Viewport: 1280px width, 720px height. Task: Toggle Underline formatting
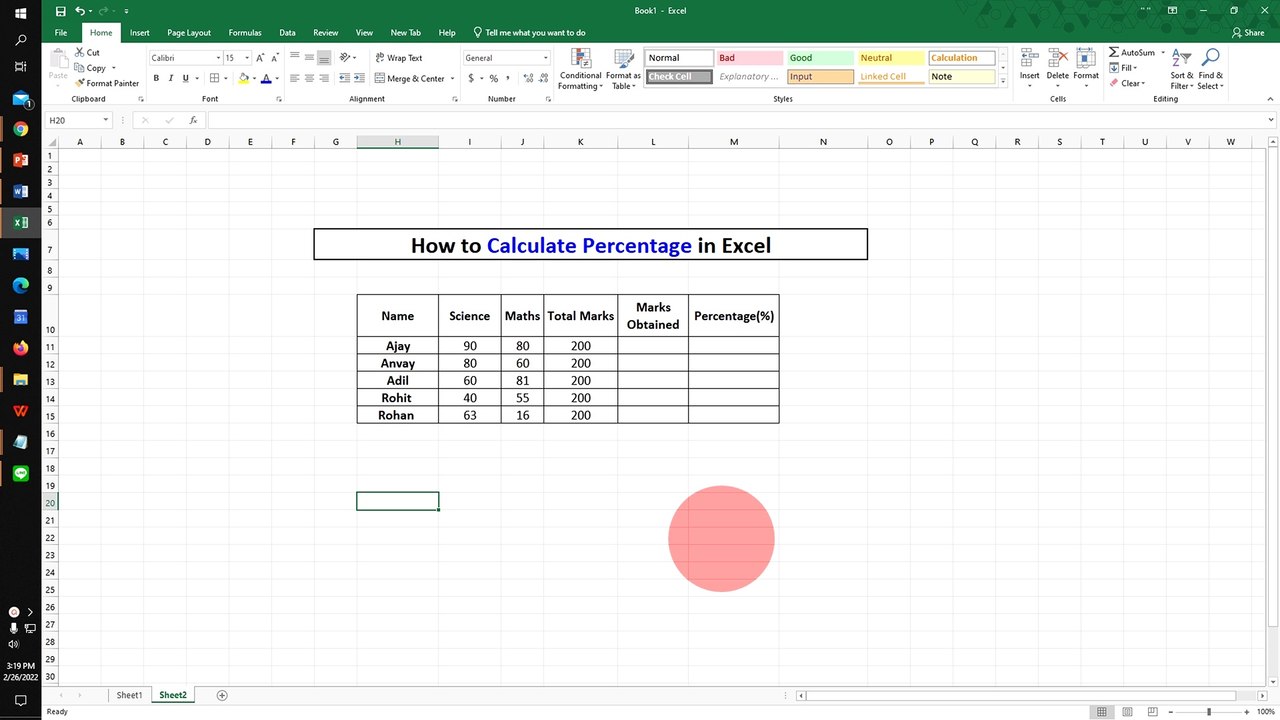pyautogui.click(x=186, y=79)
